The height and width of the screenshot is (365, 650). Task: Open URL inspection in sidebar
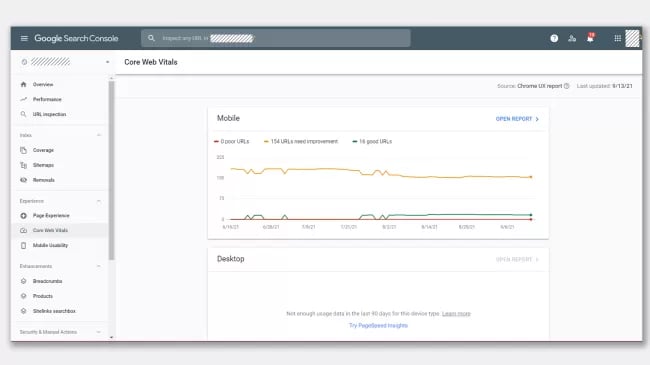coord(49,114)
